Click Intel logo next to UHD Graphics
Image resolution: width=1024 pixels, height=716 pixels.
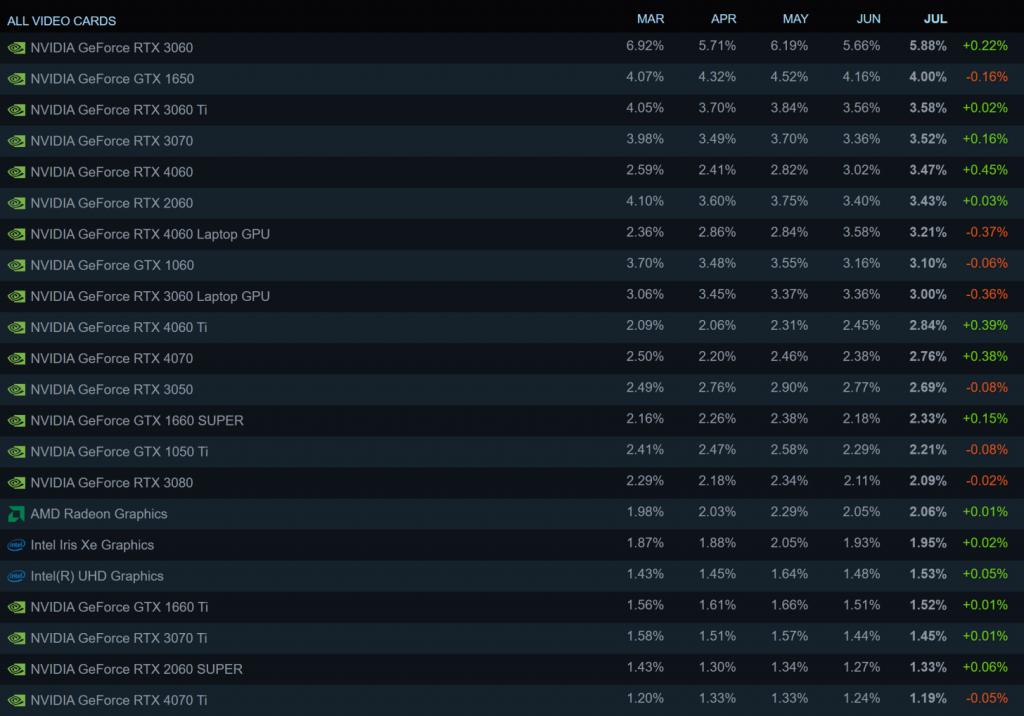pyautogui.click(x=16, y=576)
